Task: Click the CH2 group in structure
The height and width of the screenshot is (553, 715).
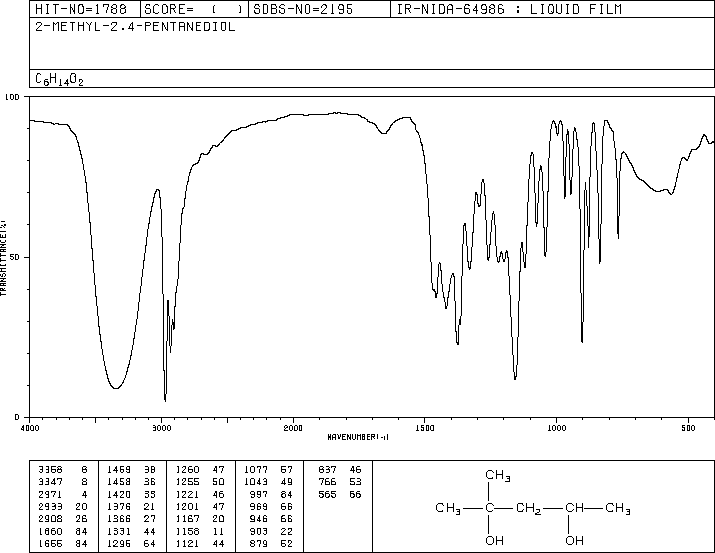Action: pos(528,508)
